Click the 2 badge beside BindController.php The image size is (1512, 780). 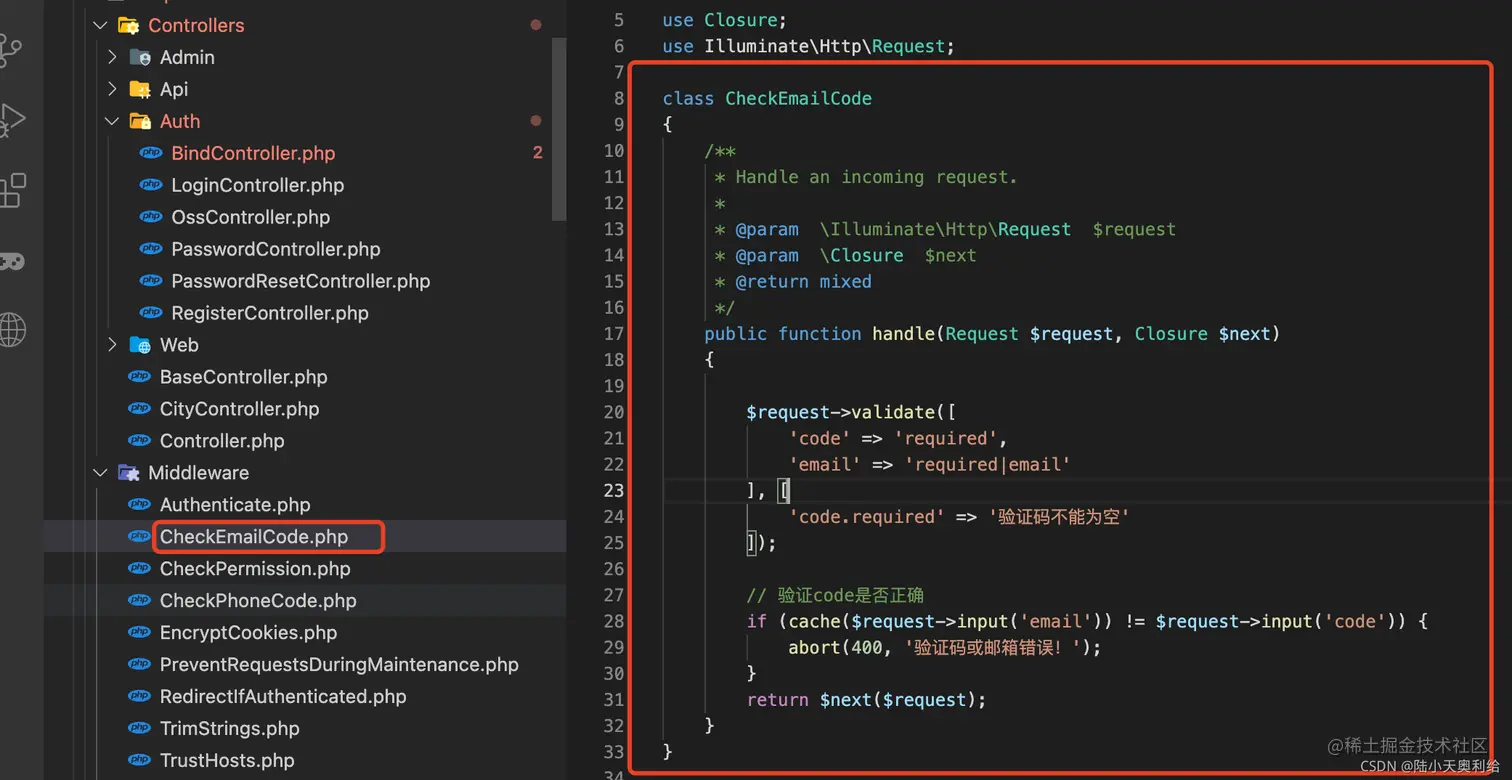537,153
